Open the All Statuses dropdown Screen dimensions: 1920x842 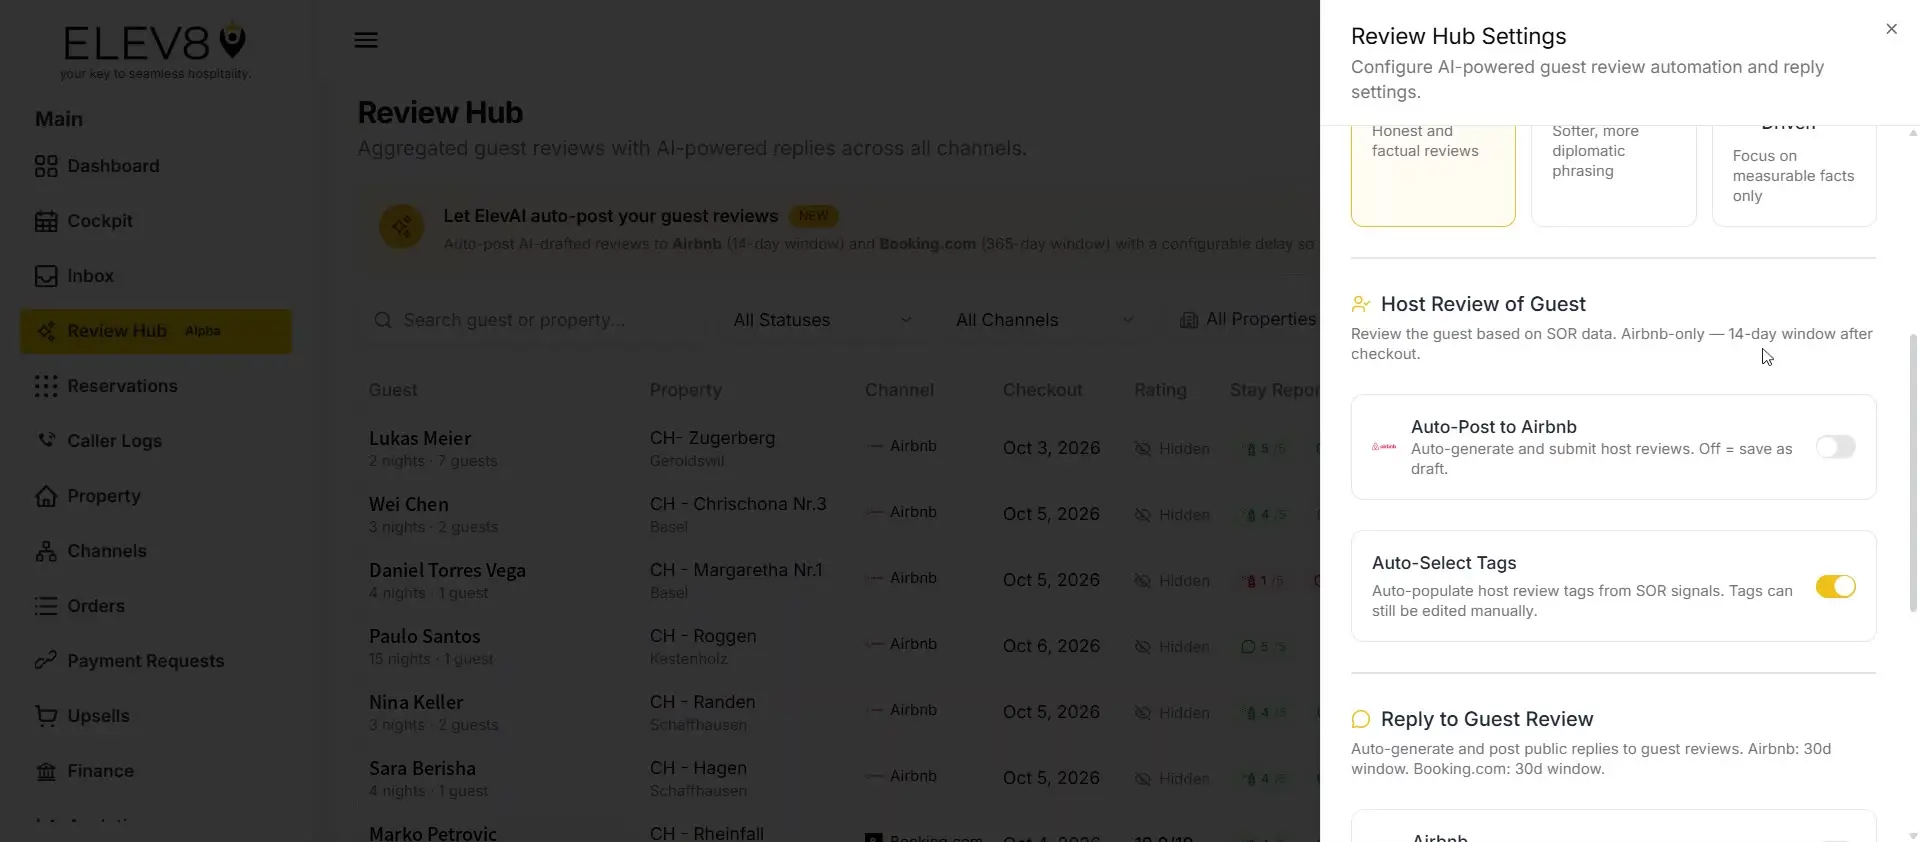tap(823, 320)
